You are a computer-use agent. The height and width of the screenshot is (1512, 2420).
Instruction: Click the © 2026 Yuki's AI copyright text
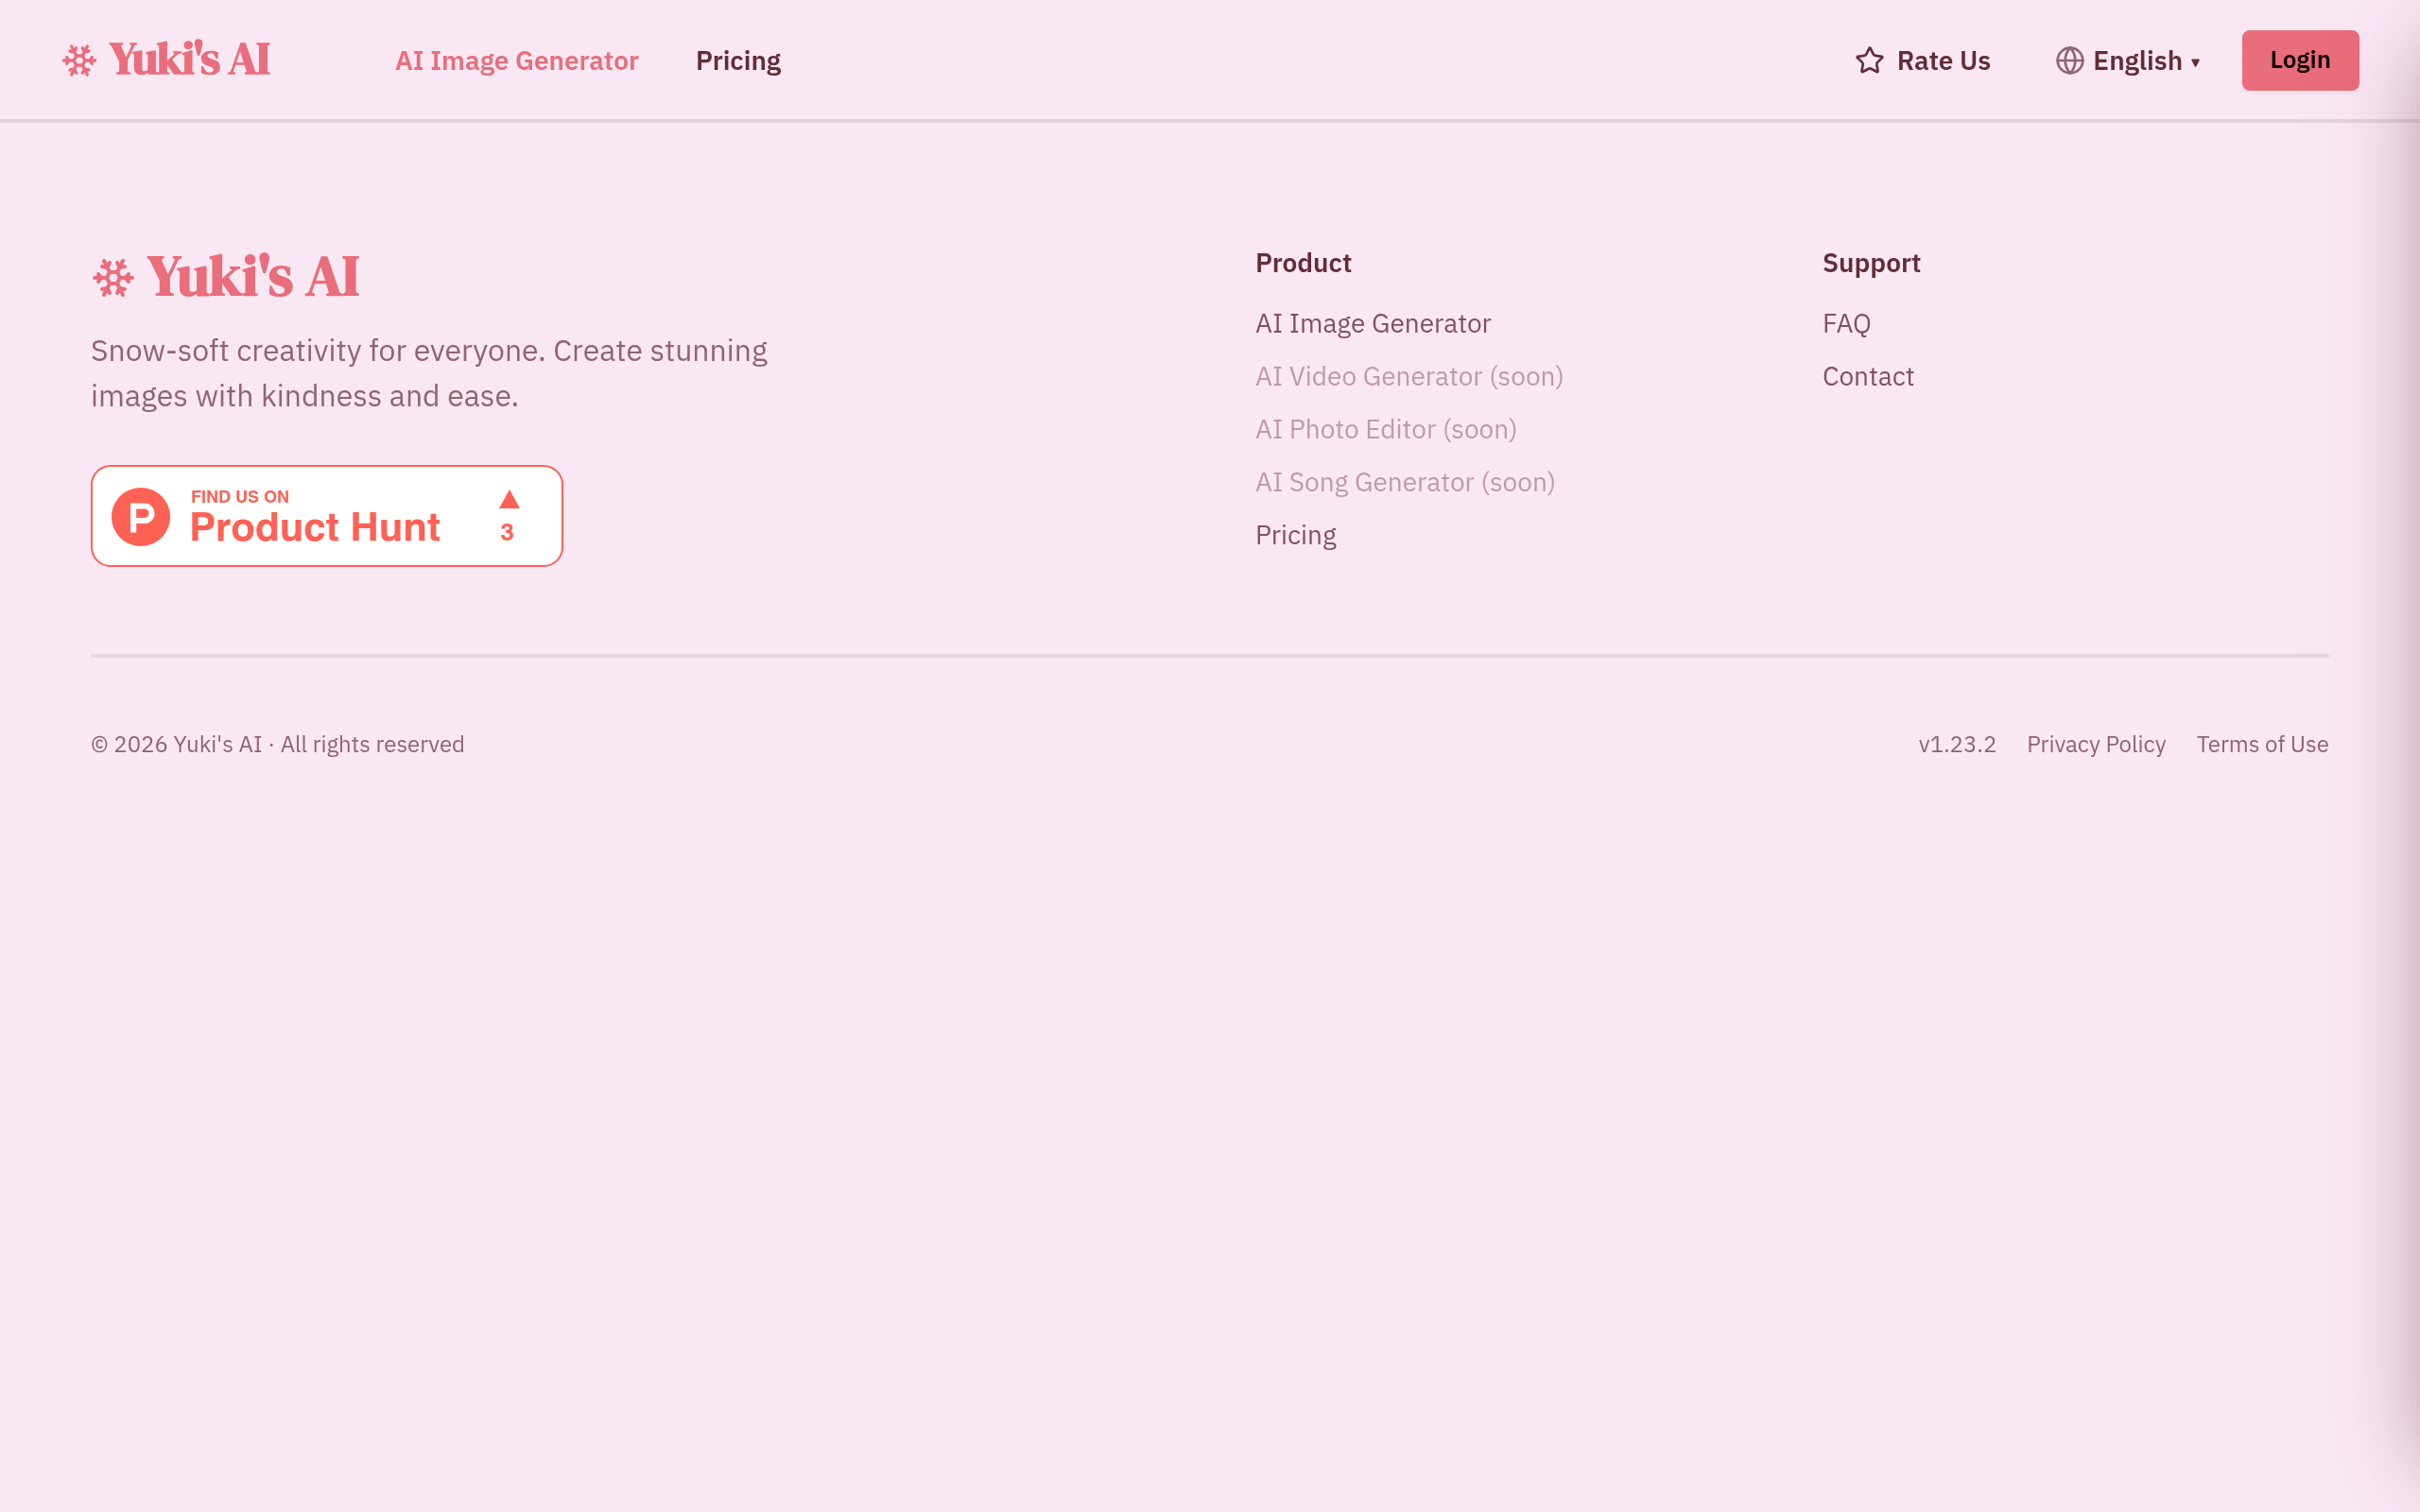coord(278,745)
